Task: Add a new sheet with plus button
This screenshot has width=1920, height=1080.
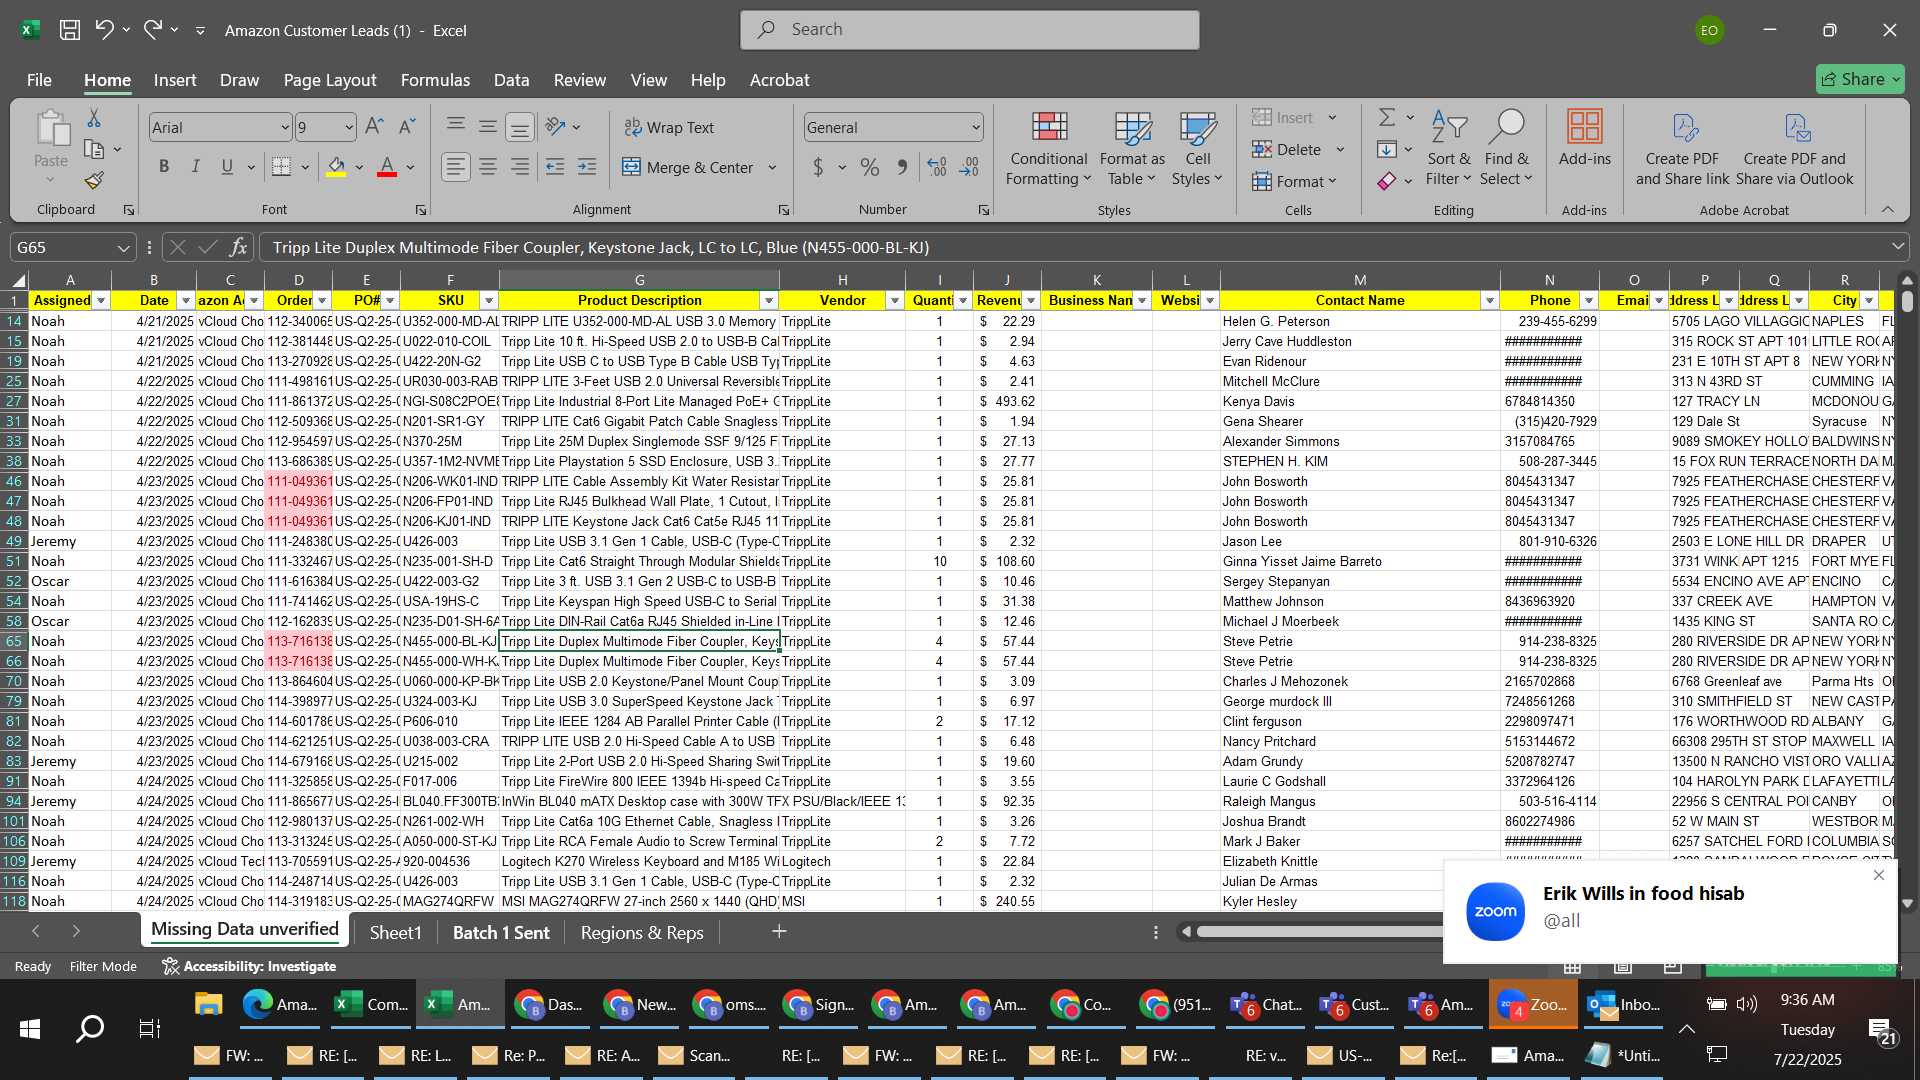Action: click(779, 932)
